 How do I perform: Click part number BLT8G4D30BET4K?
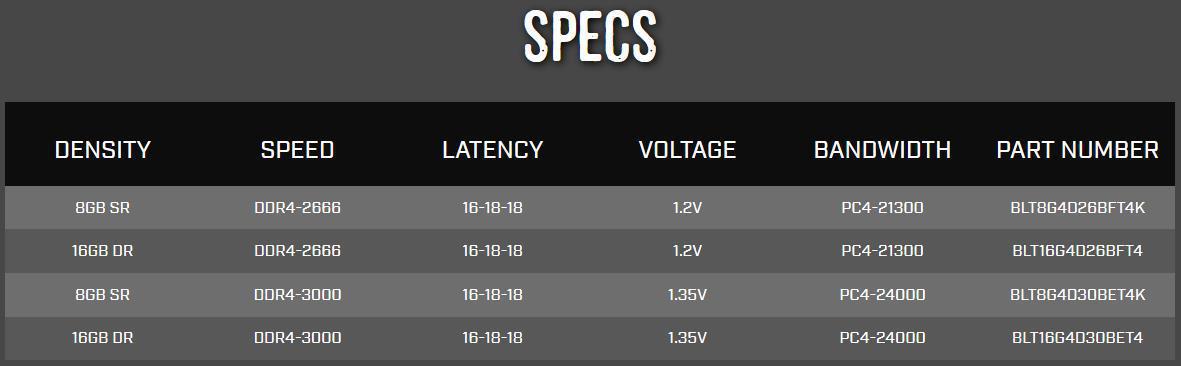[x=1077, y=294]
